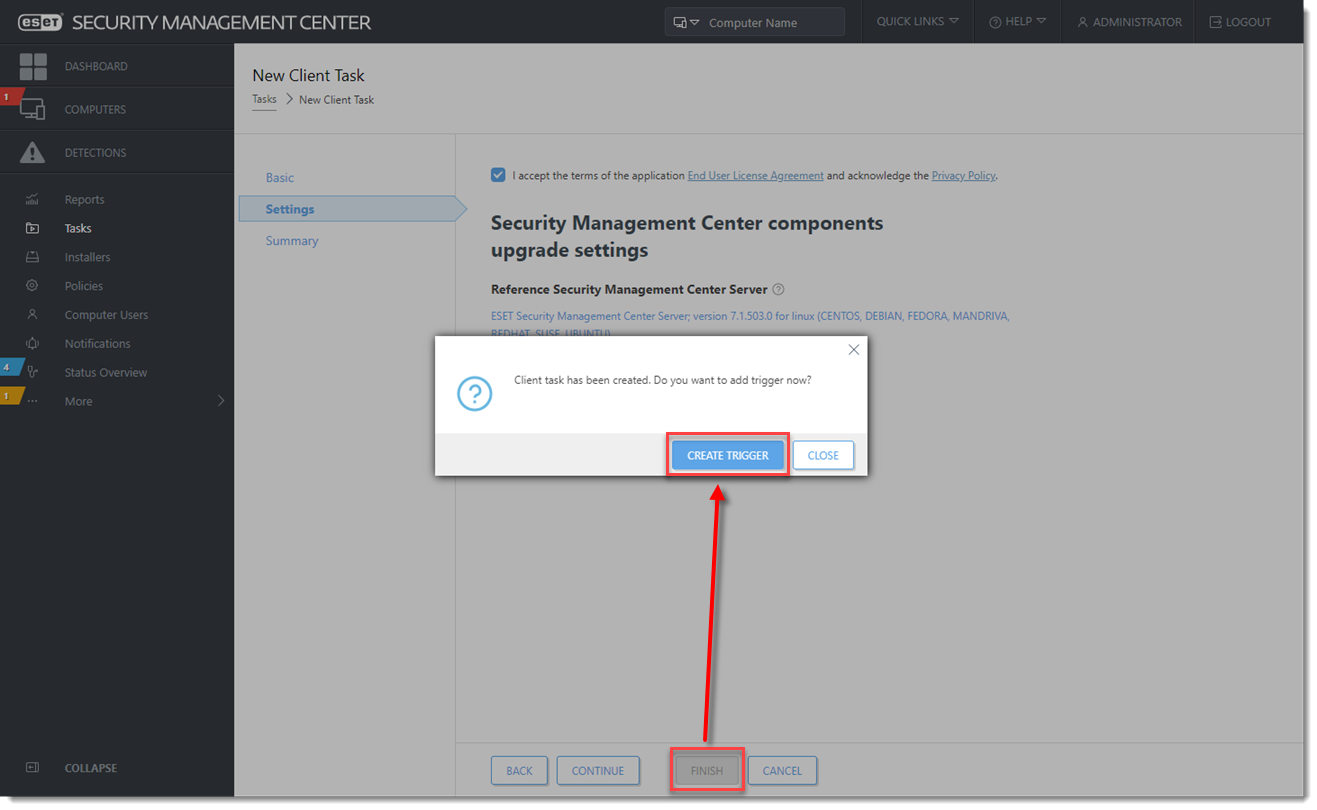
Task: Click ESET Security Management Center Server version link
Action: tap(750, 324)
